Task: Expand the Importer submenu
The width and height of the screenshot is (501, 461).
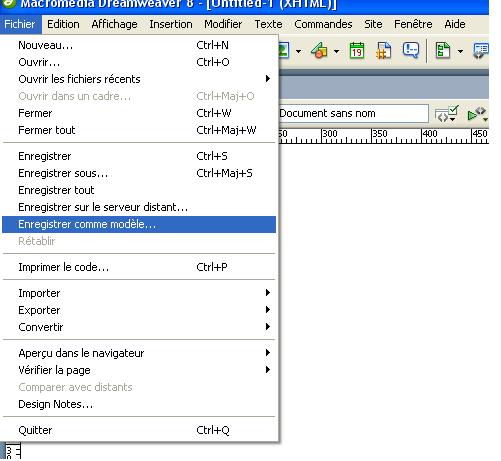Action: pyautogui.click(x=139, y=293)
